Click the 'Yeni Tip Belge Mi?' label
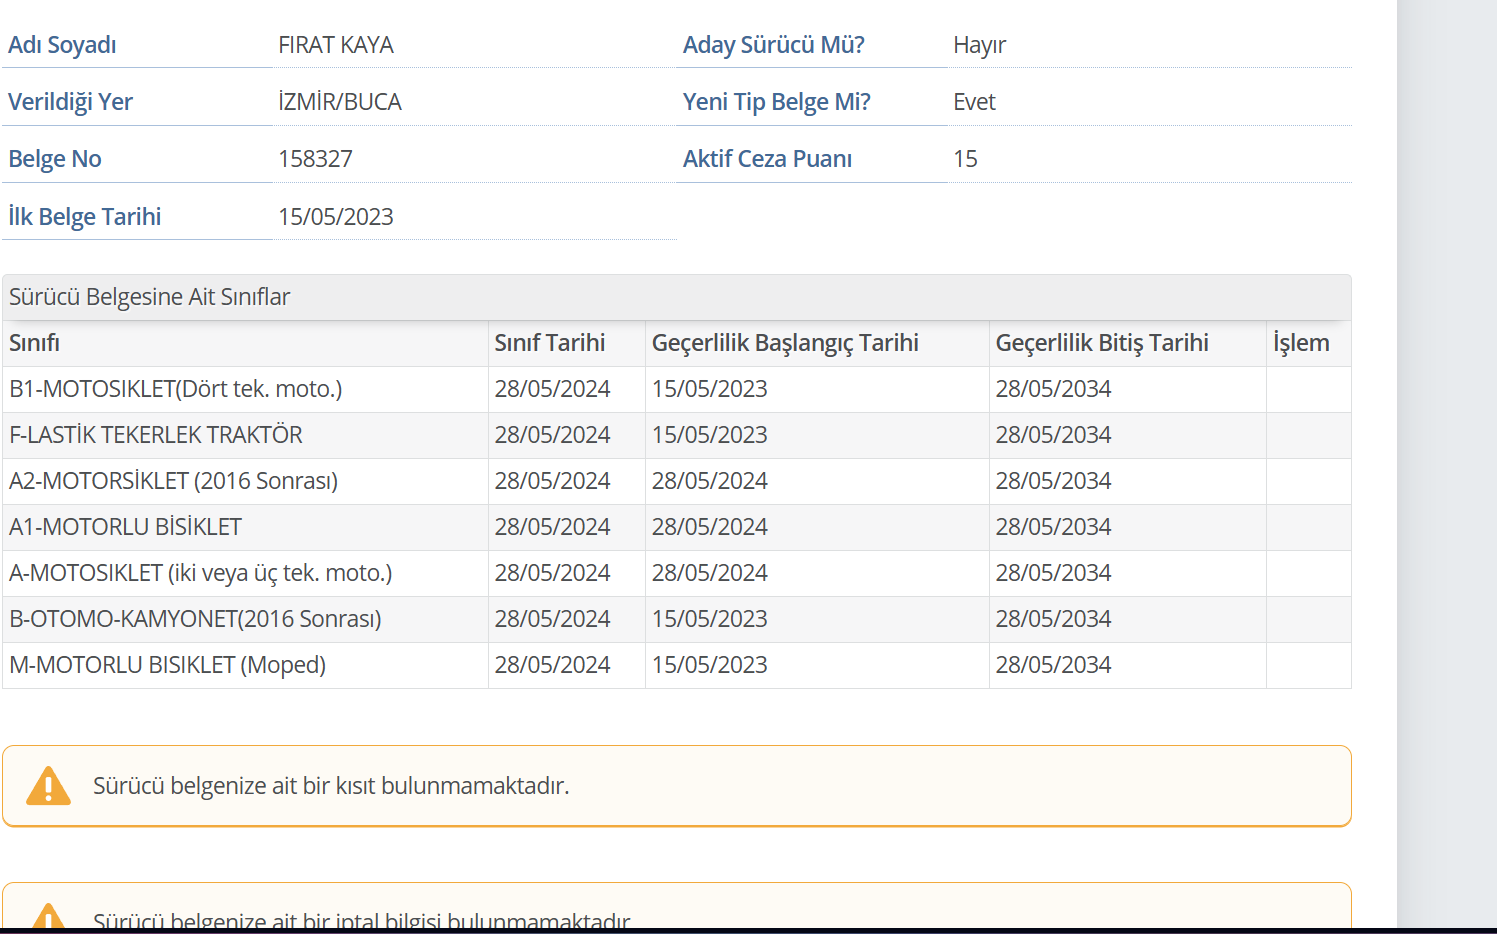The height and width of the screenshot is (934, 1497). [777, 102]
